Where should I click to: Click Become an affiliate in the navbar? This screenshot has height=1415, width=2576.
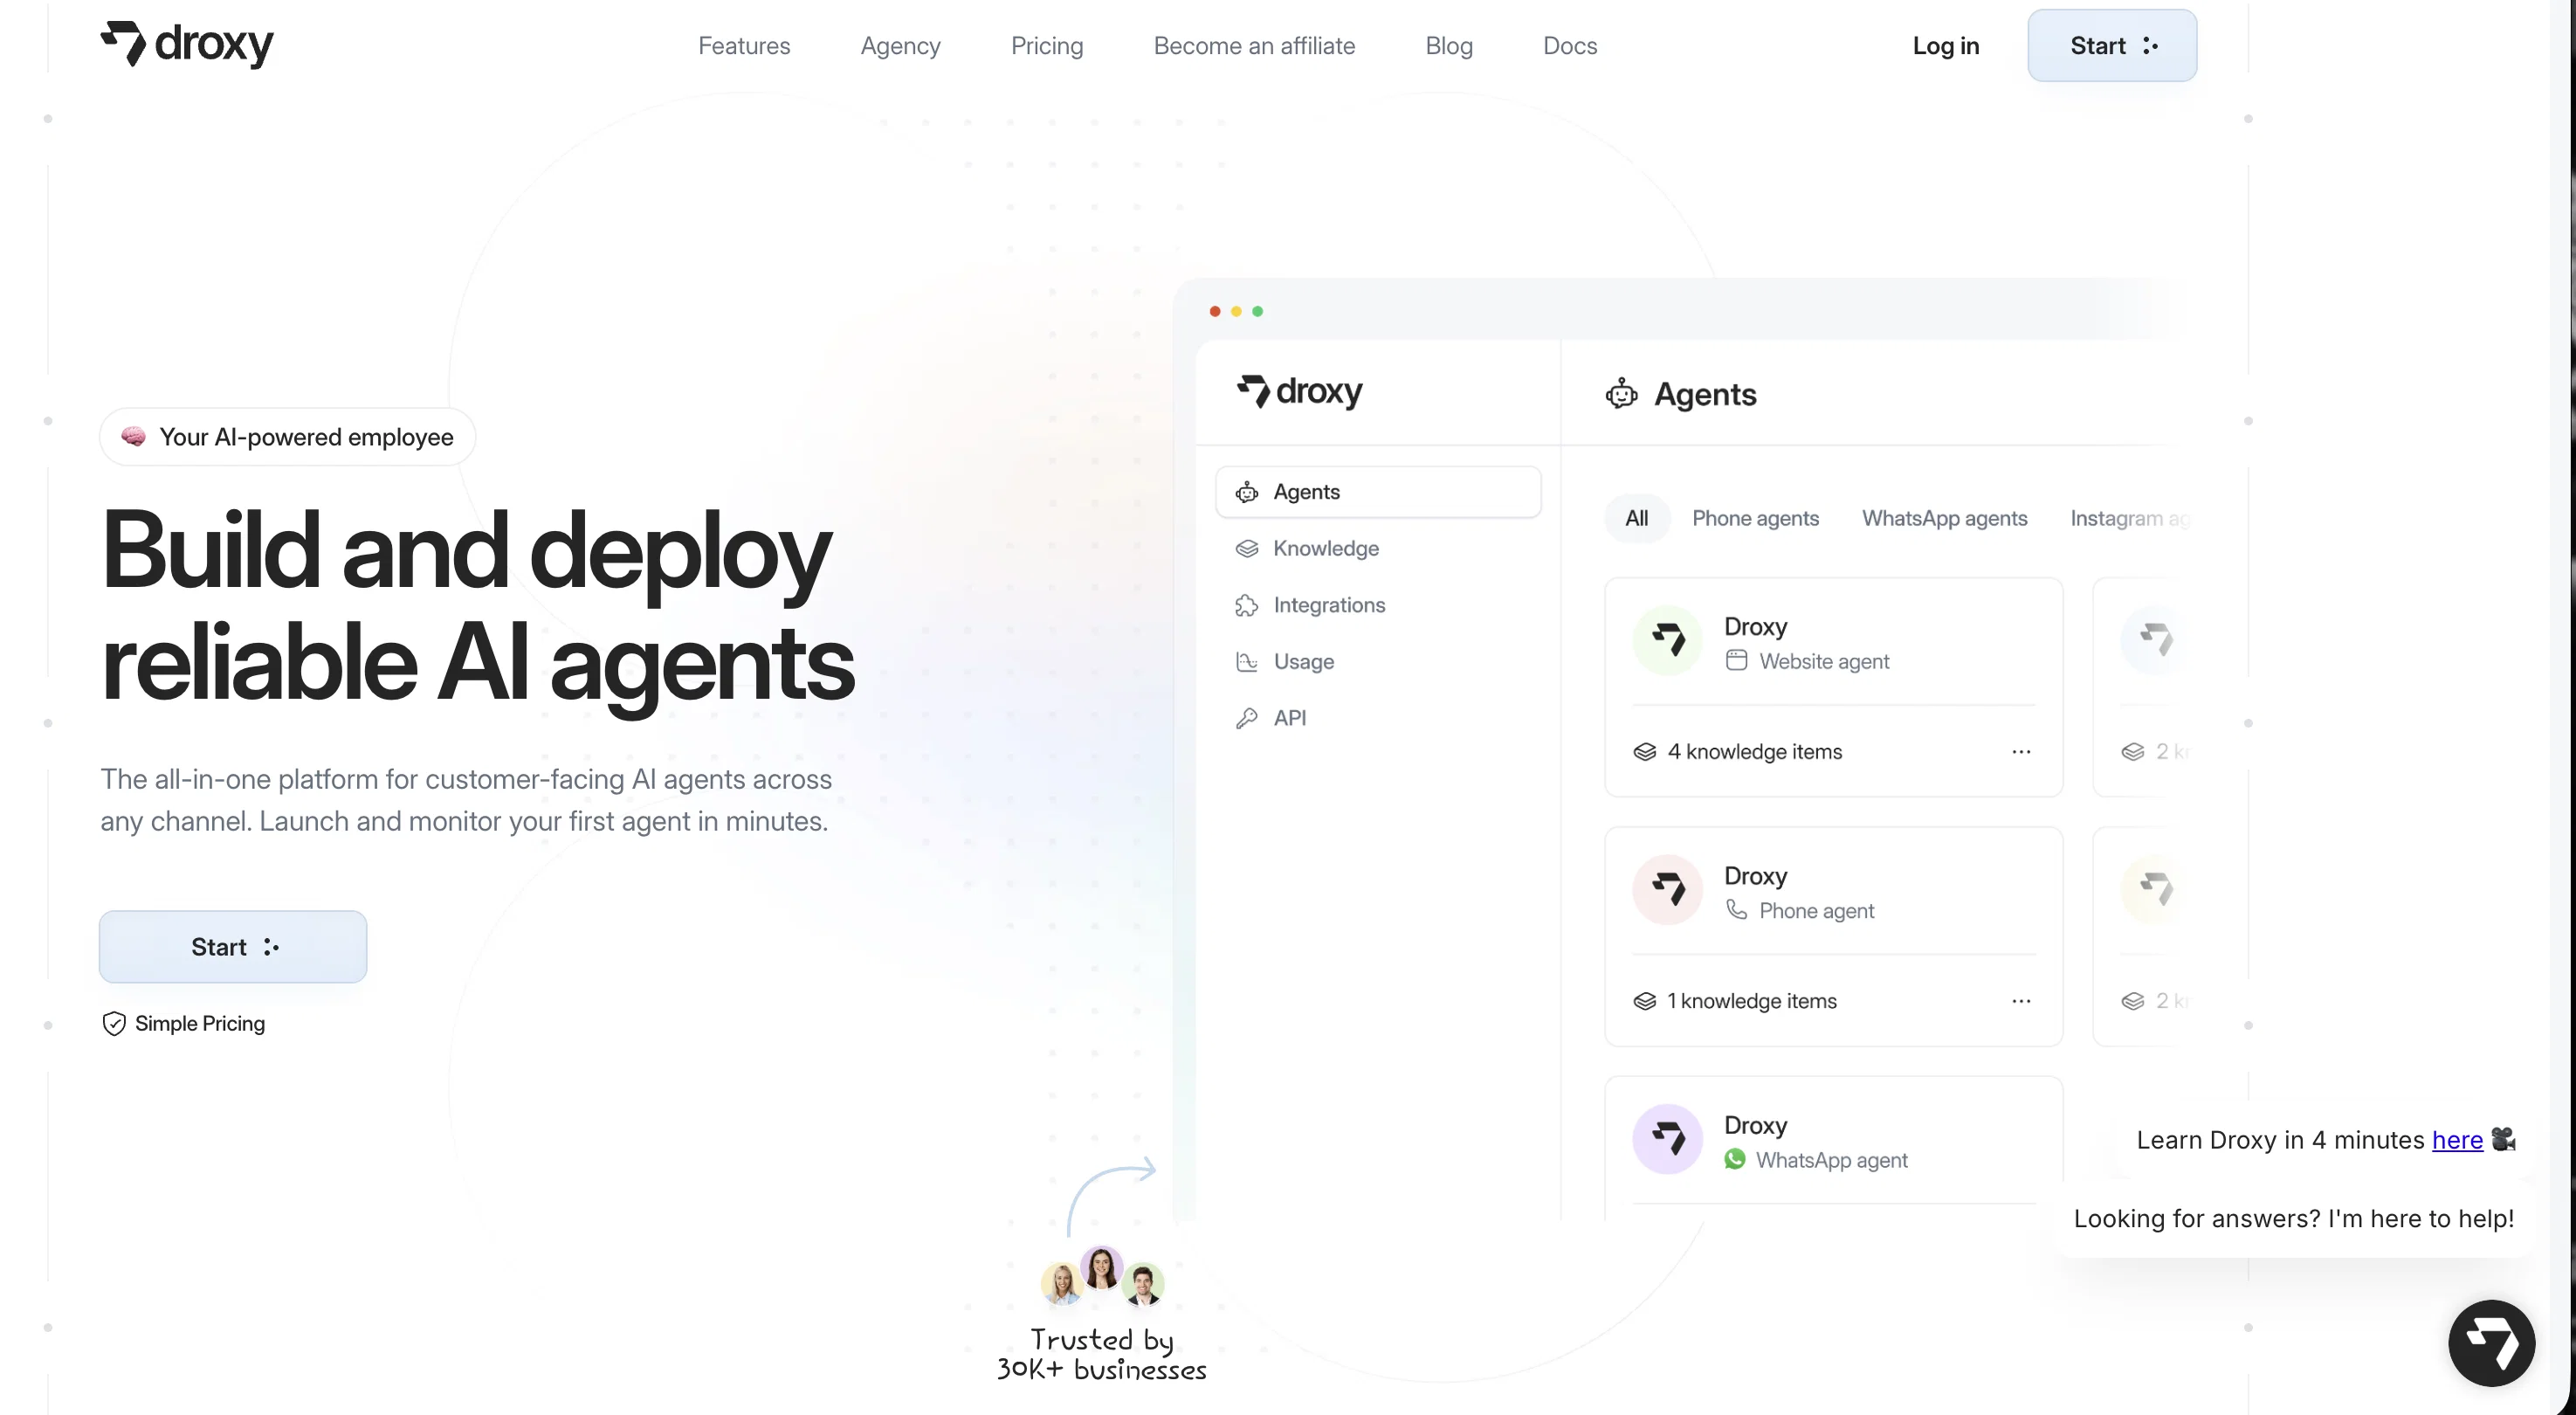1254,46
